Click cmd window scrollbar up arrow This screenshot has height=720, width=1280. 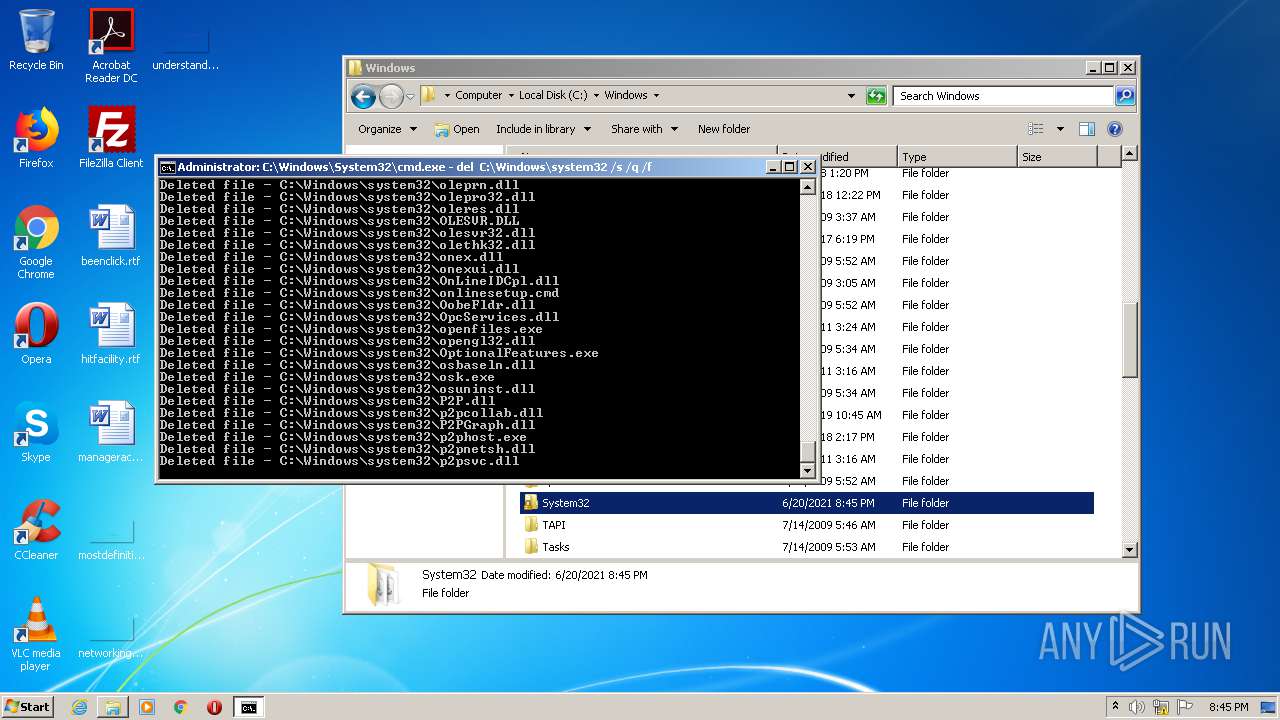coord(808,186)
